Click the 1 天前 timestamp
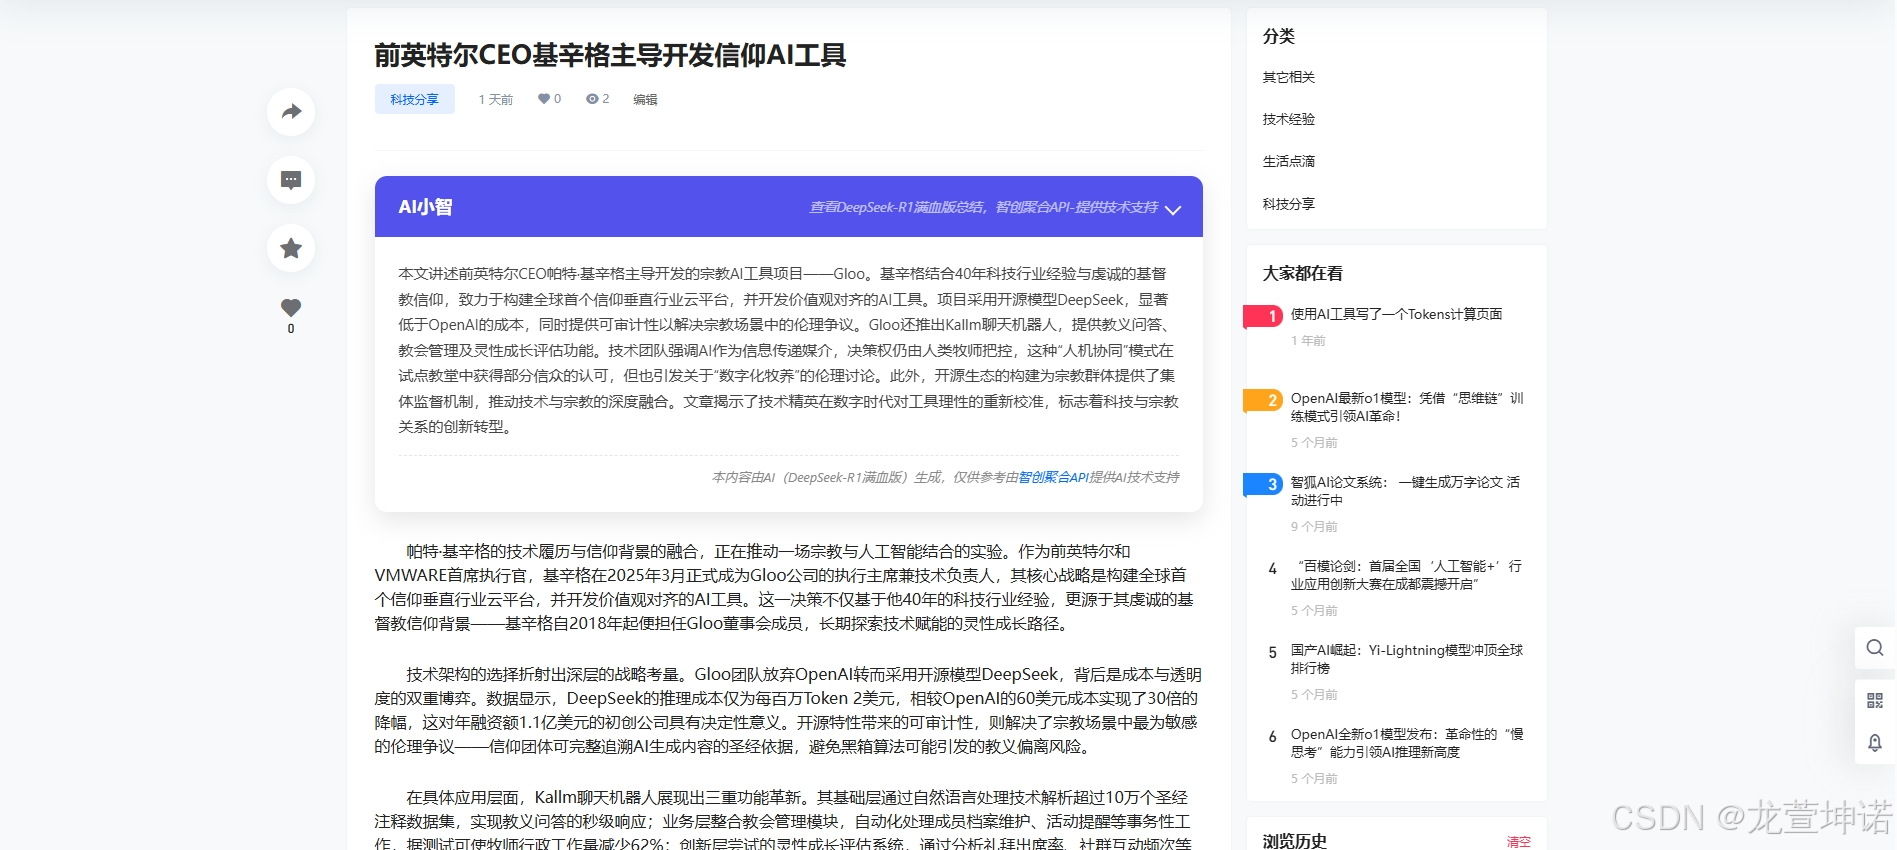 tap(495, 99)
